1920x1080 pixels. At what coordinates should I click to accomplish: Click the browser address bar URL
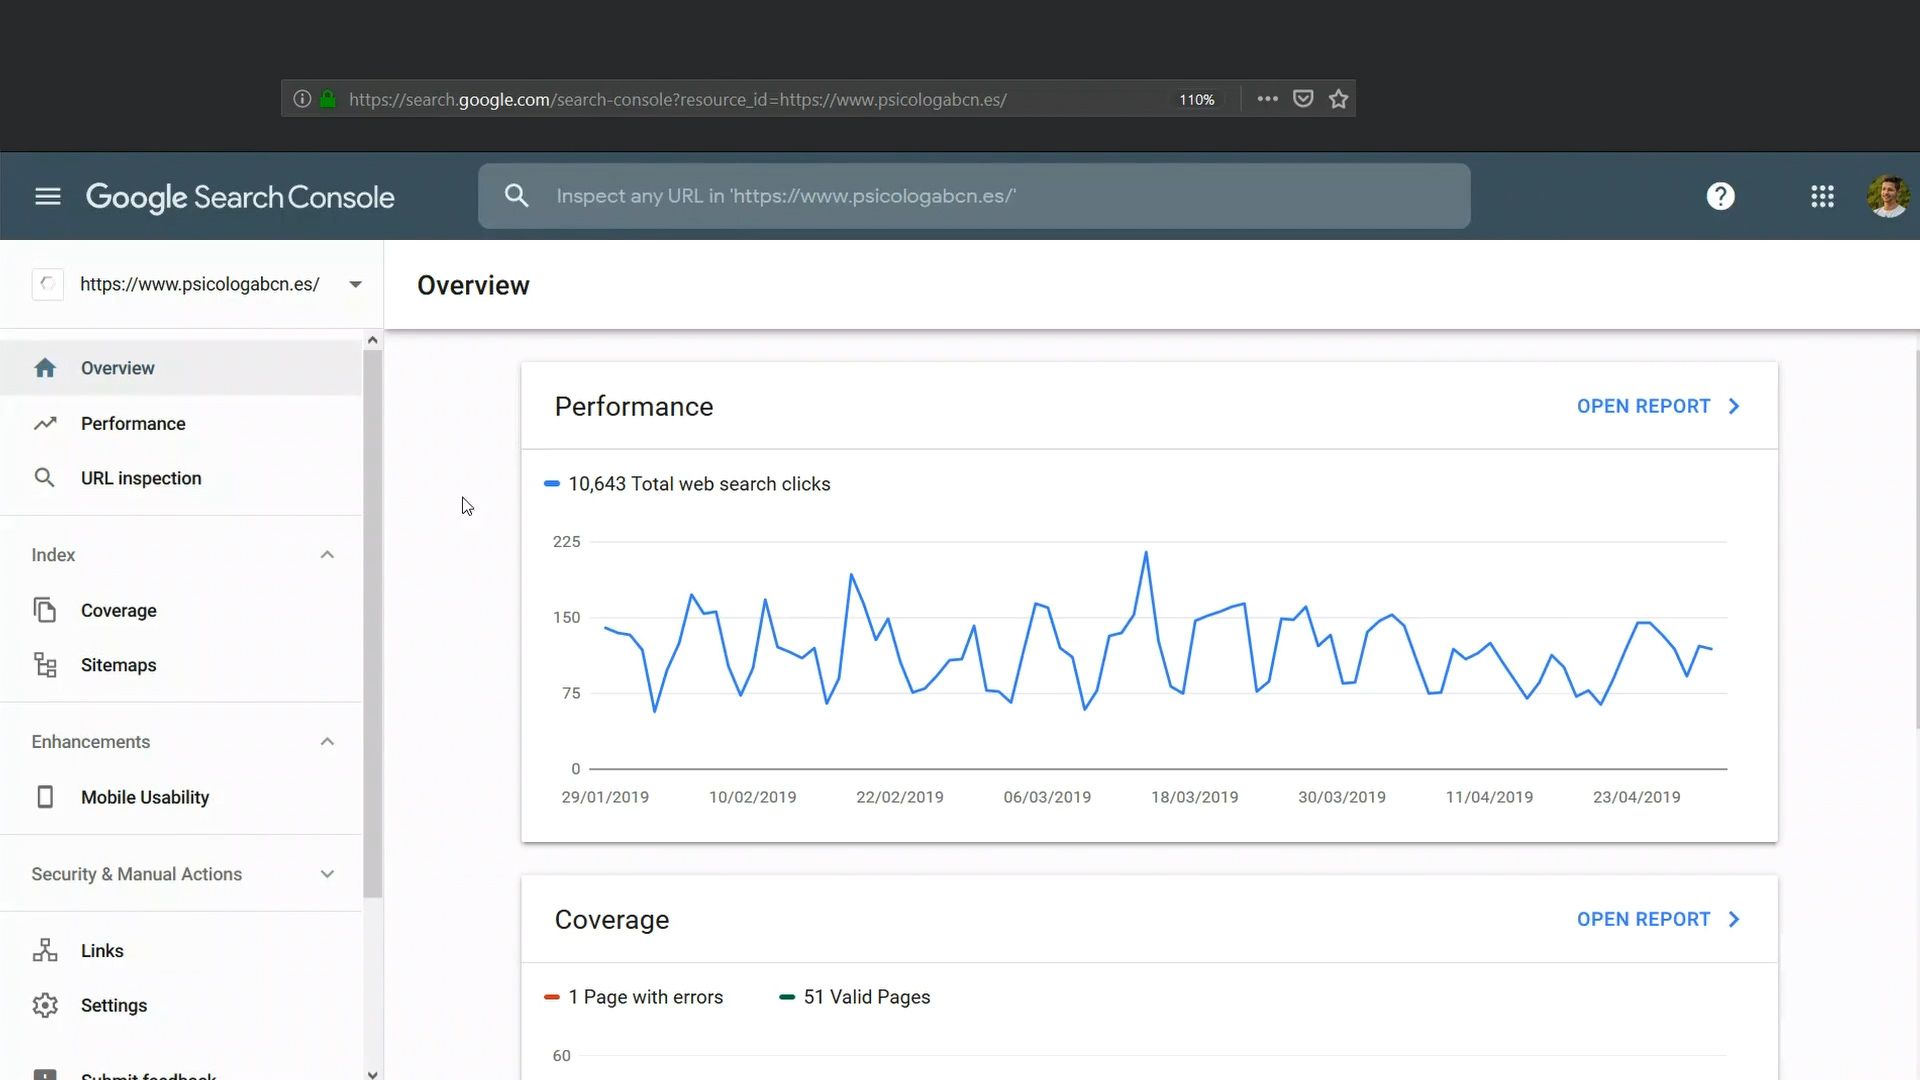coord(678,99)
